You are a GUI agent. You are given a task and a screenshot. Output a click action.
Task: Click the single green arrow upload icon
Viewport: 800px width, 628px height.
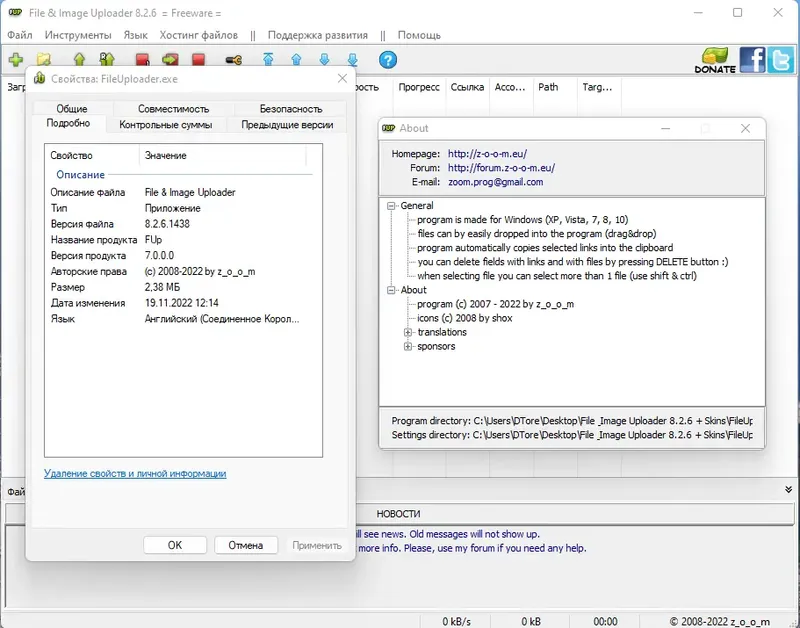79,60
